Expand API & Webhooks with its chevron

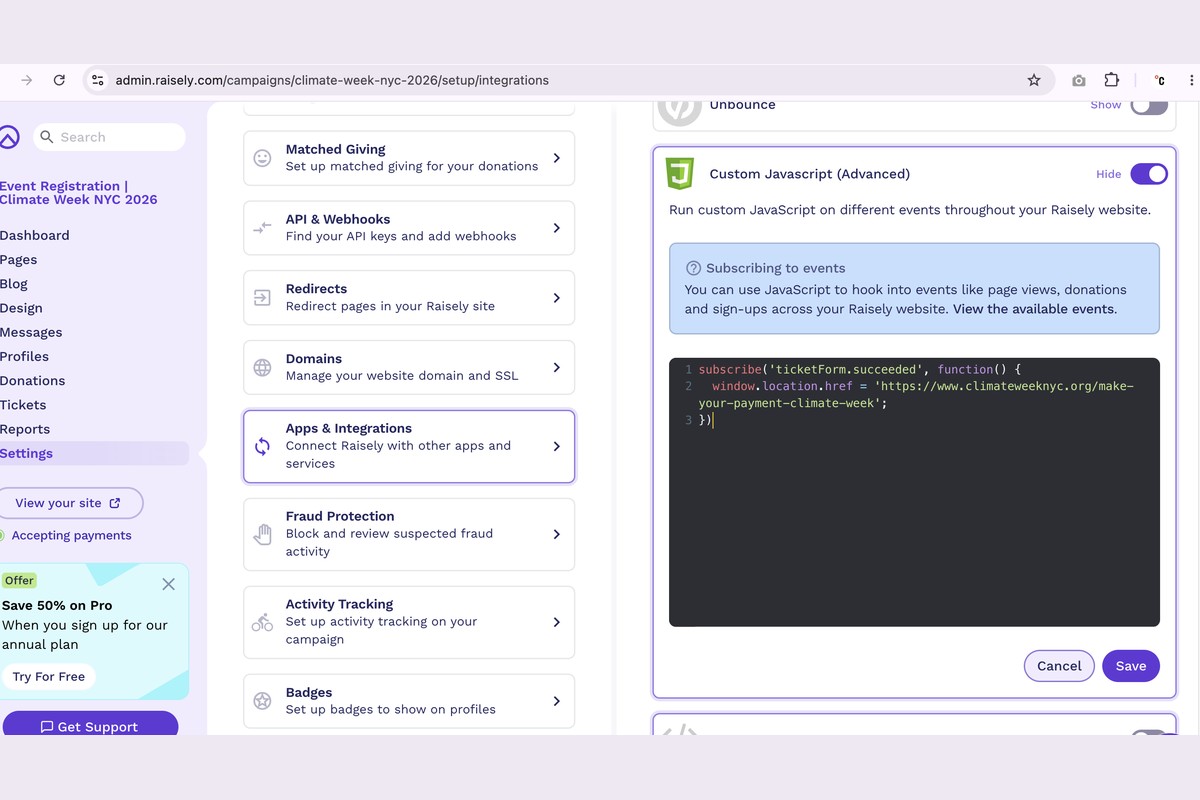coord(557,228)
